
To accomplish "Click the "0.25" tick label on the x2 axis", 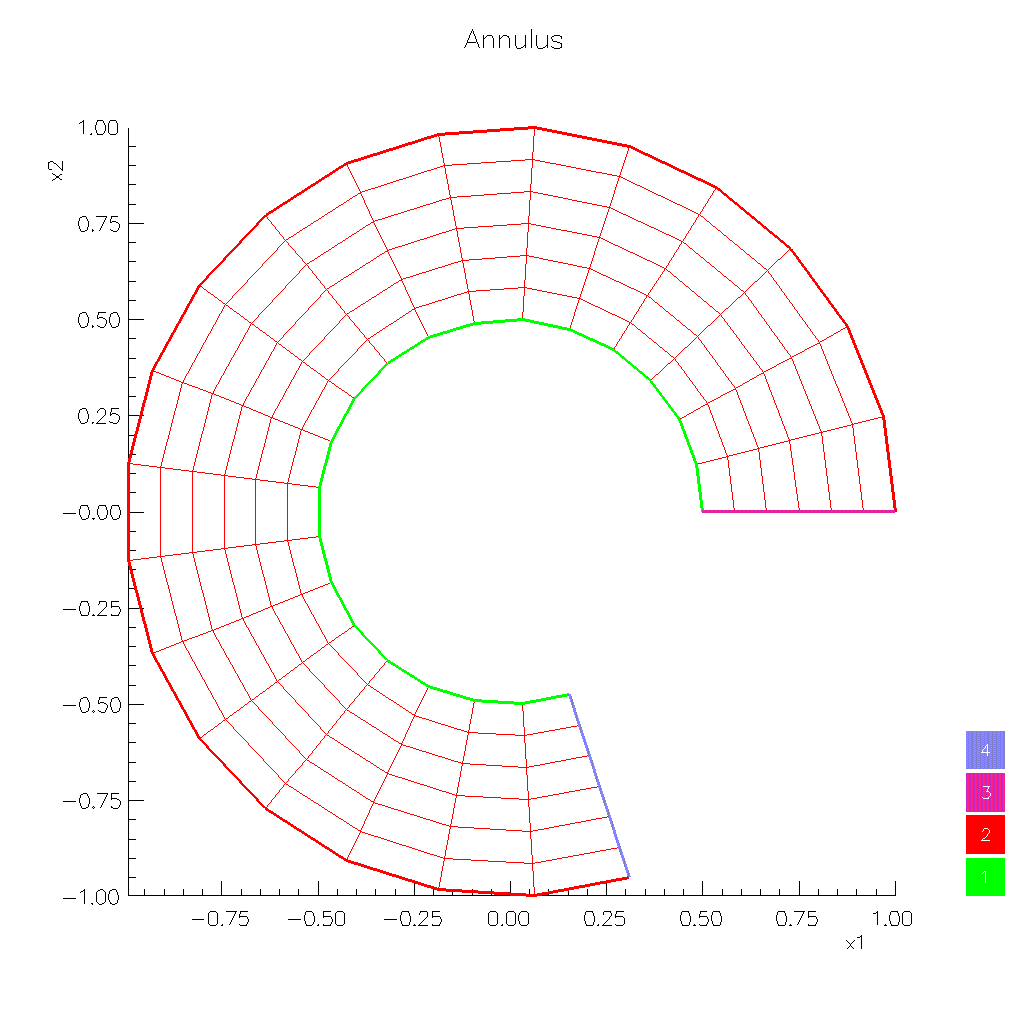I will 99,416.
